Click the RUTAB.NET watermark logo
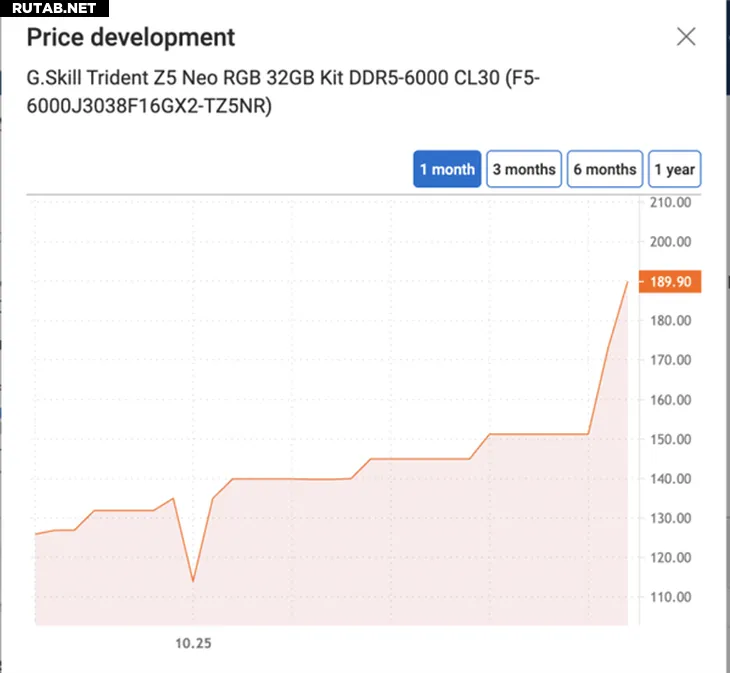The height and width of the screenshot is (673, 730). pos(54,9)
